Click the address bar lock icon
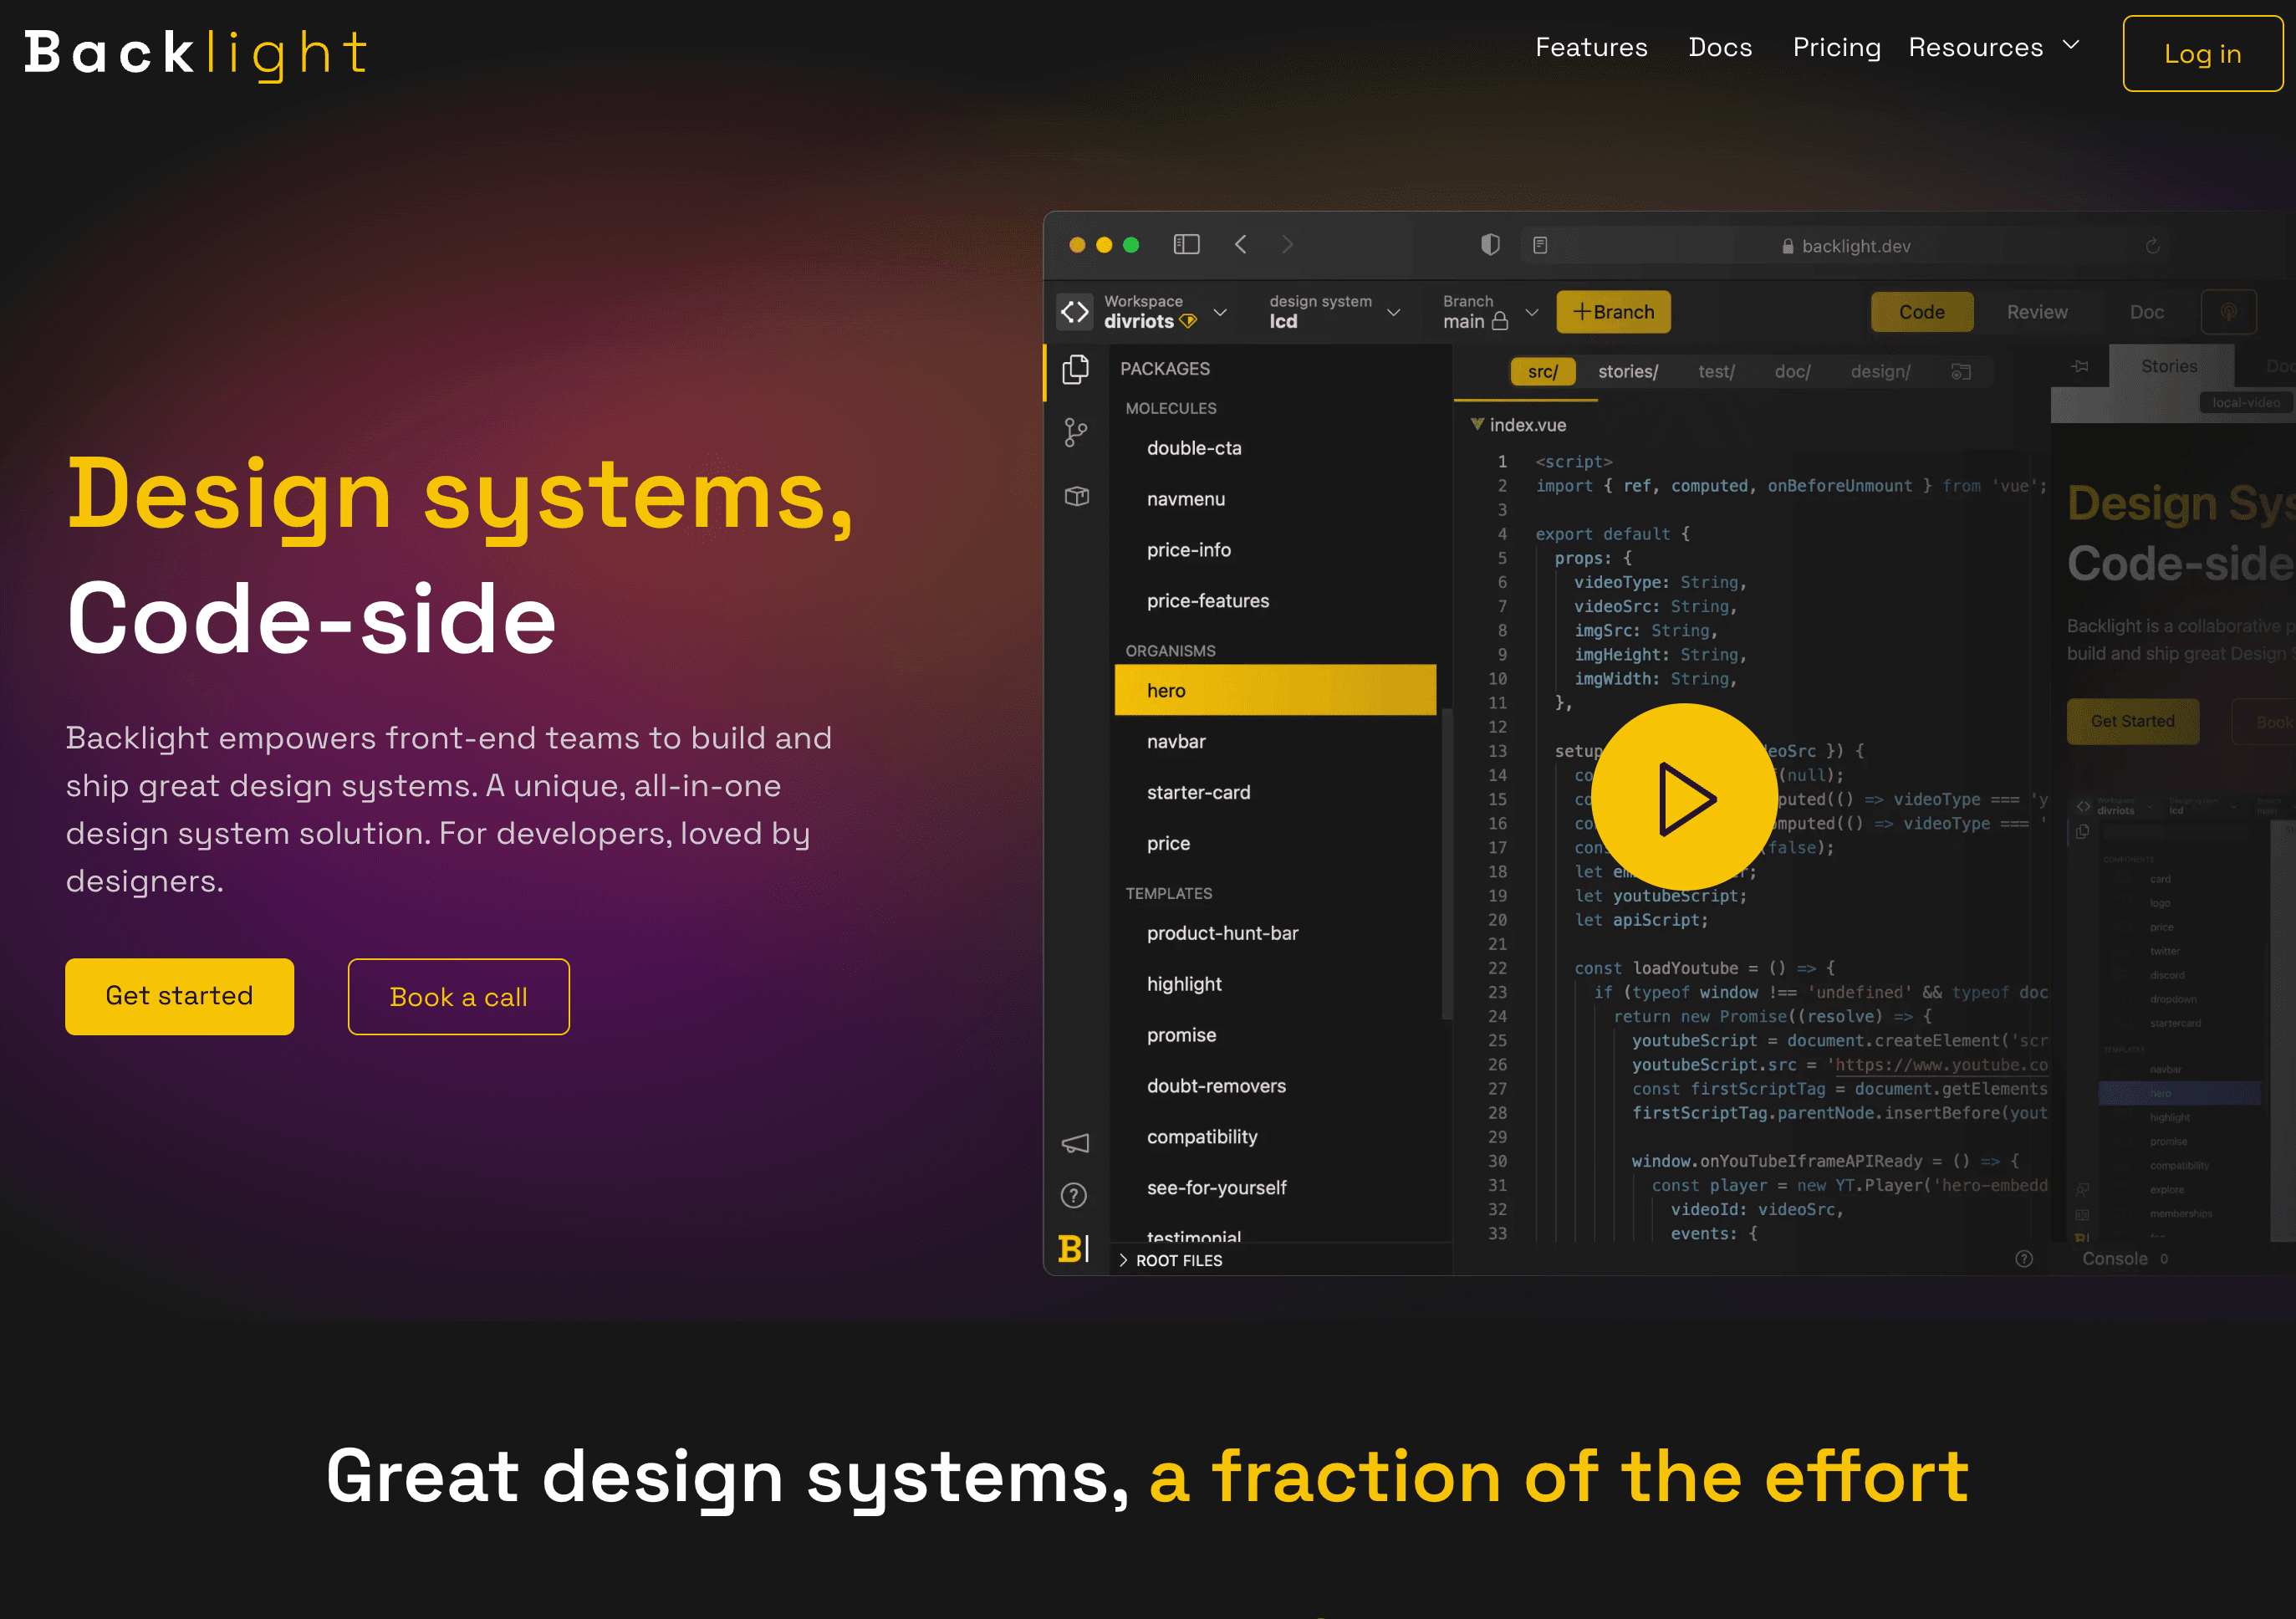This screenshot has width=2296, height=1619. (x=1788, y=246)
